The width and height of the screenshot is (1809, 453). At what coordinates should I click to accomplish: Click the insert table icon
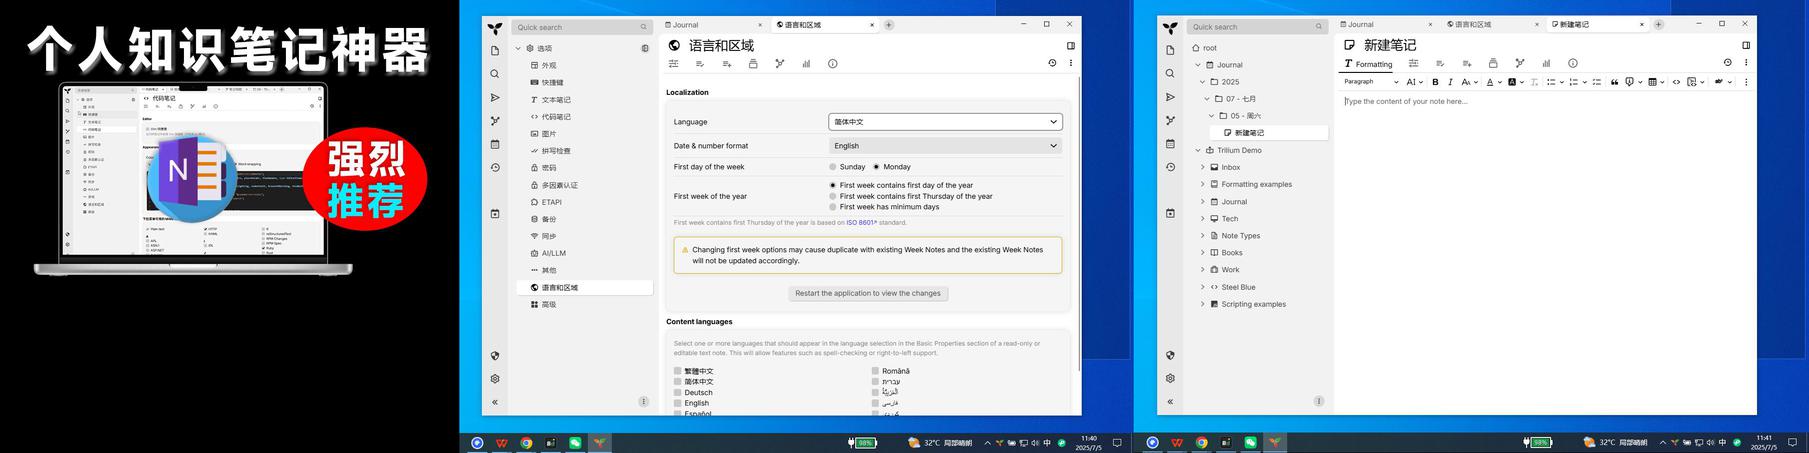(1653, 82)
